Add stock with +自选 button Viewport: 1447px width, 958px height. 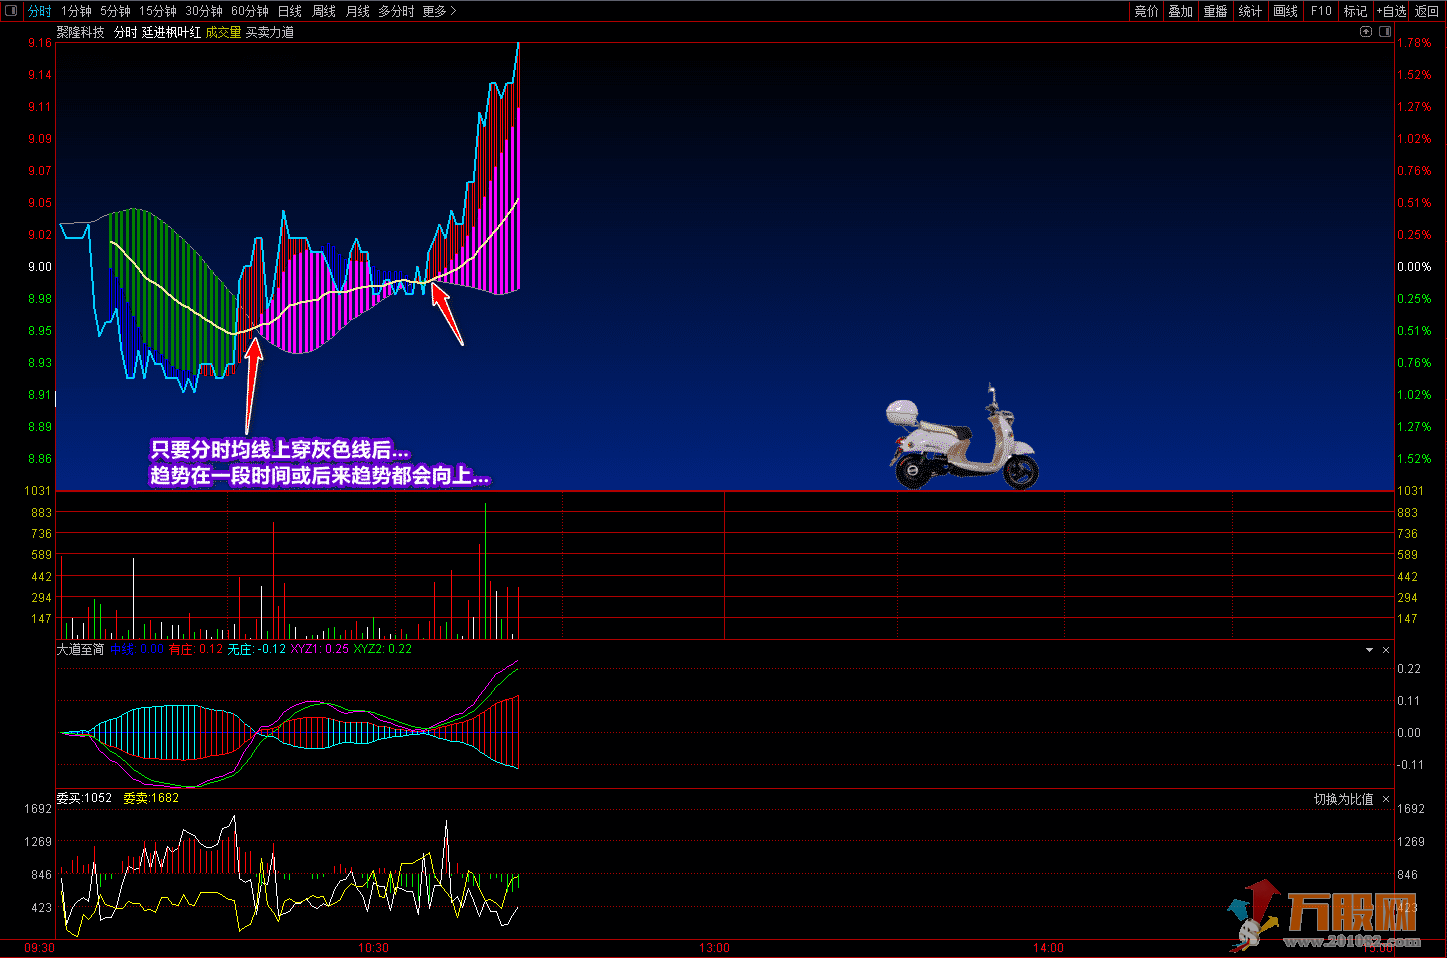[x=1391, y=11]
